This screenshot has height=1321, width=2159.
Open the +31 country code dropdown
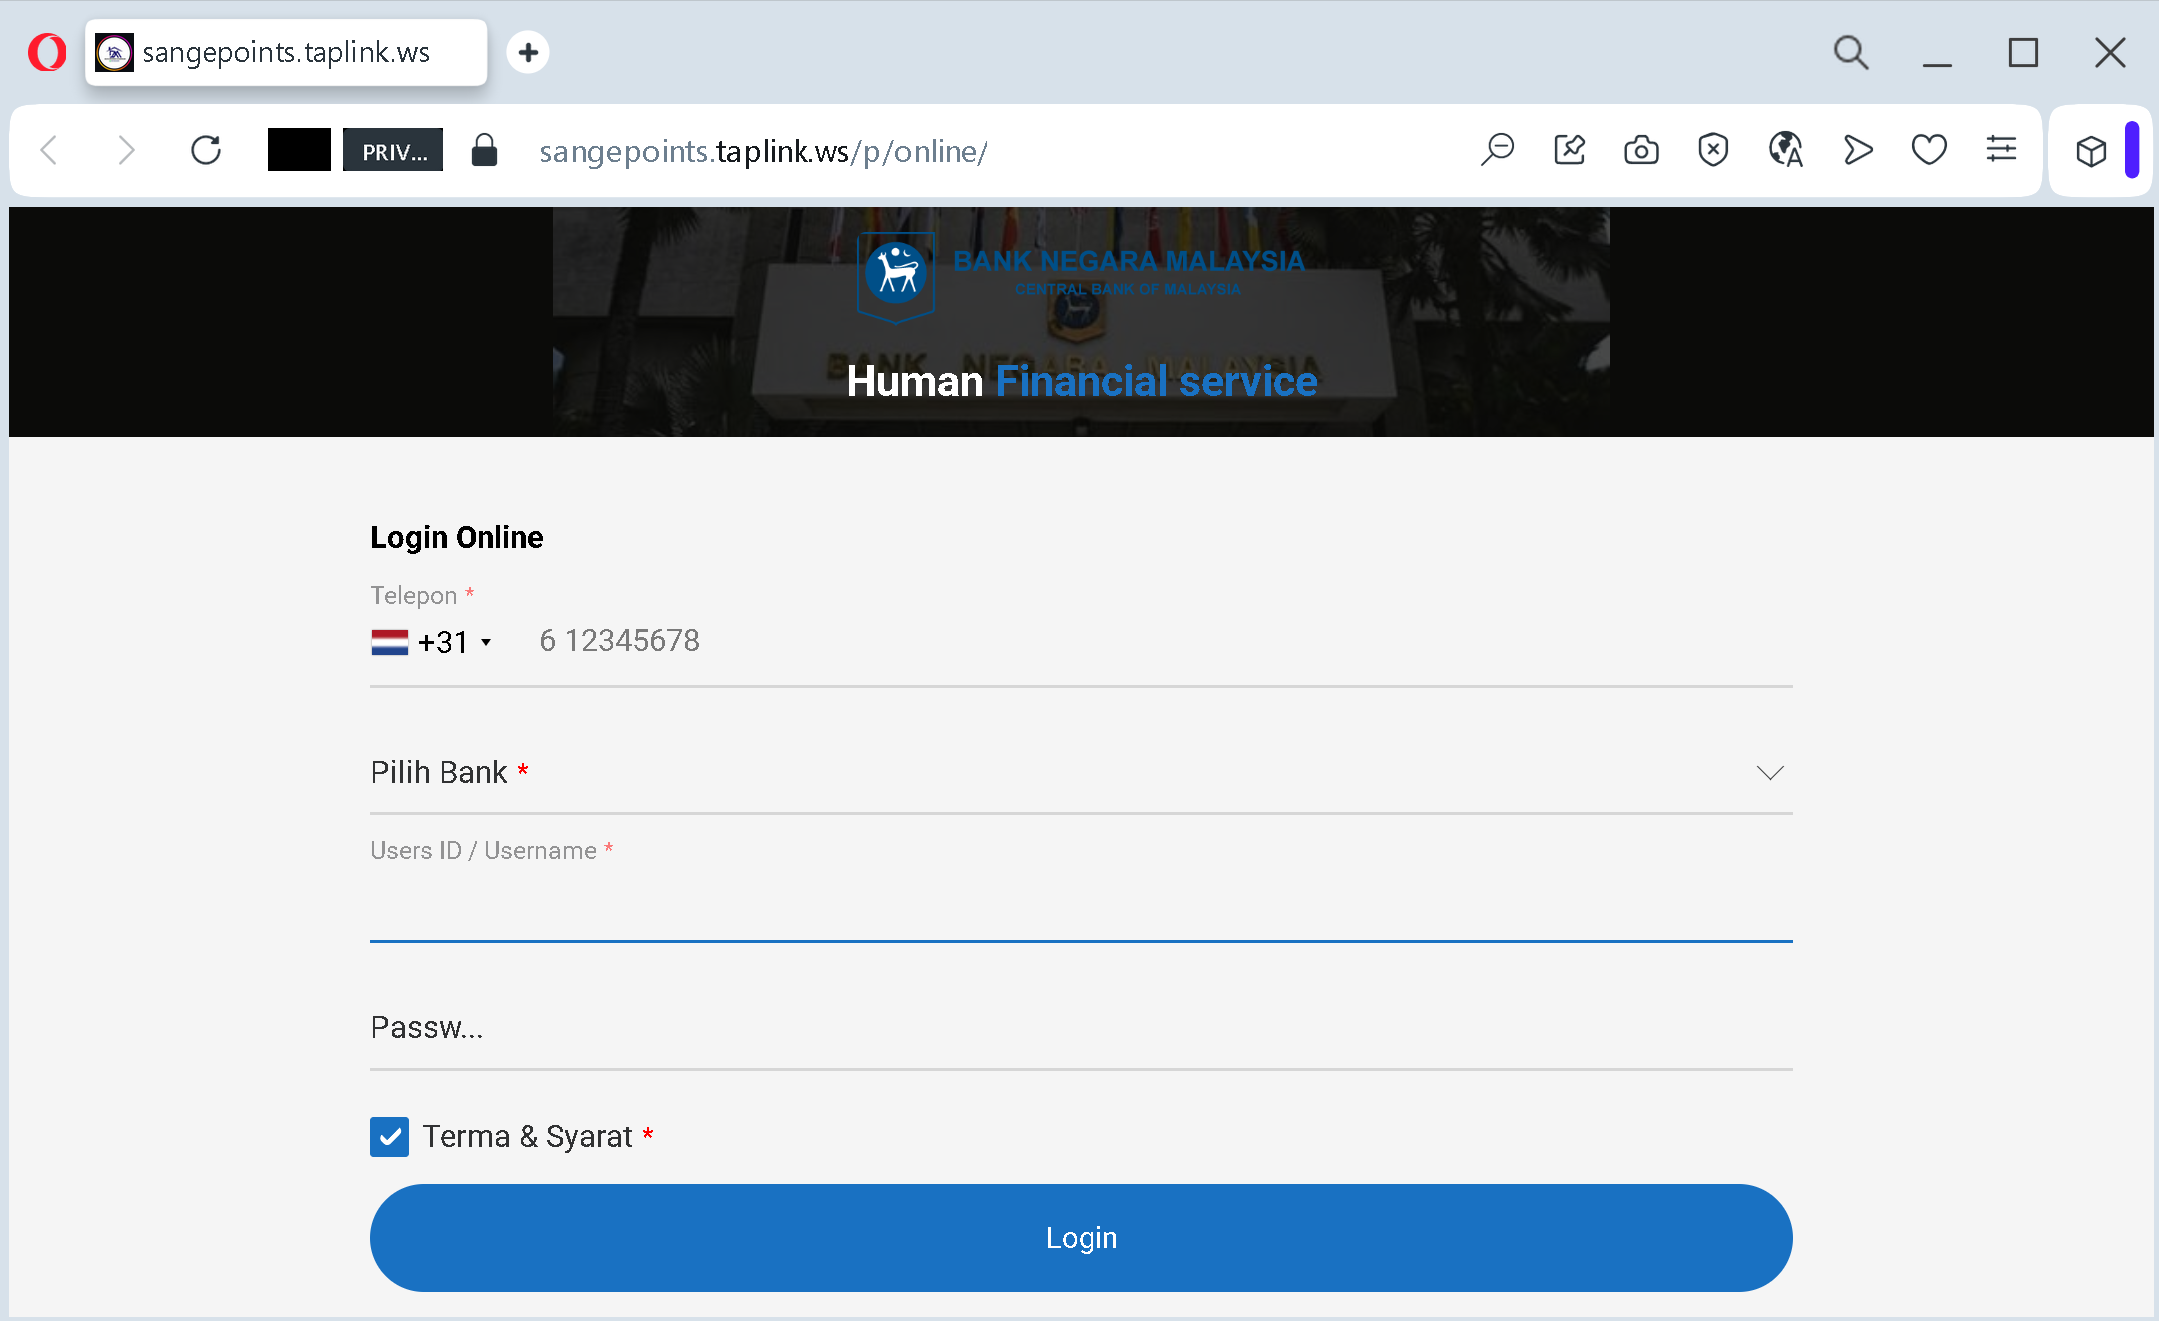pos(432,642)
